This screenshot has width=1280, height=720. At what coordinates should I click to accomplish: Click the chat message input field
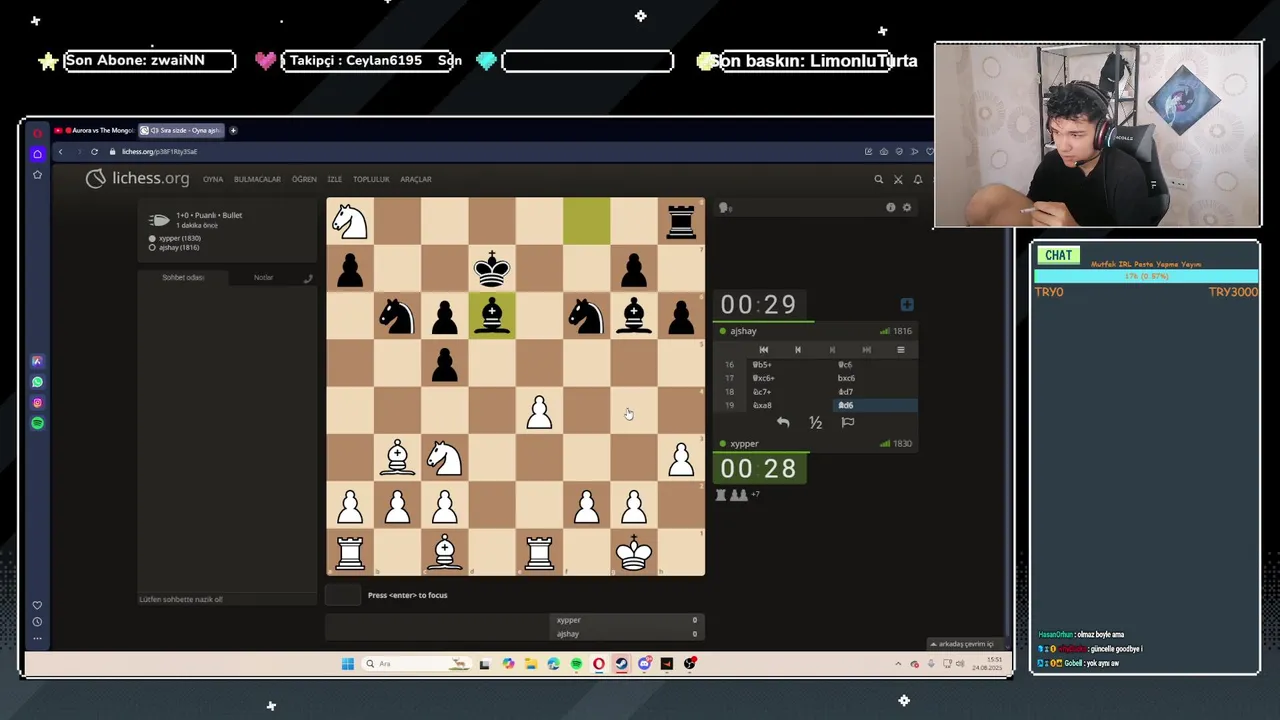click(227, 599)
